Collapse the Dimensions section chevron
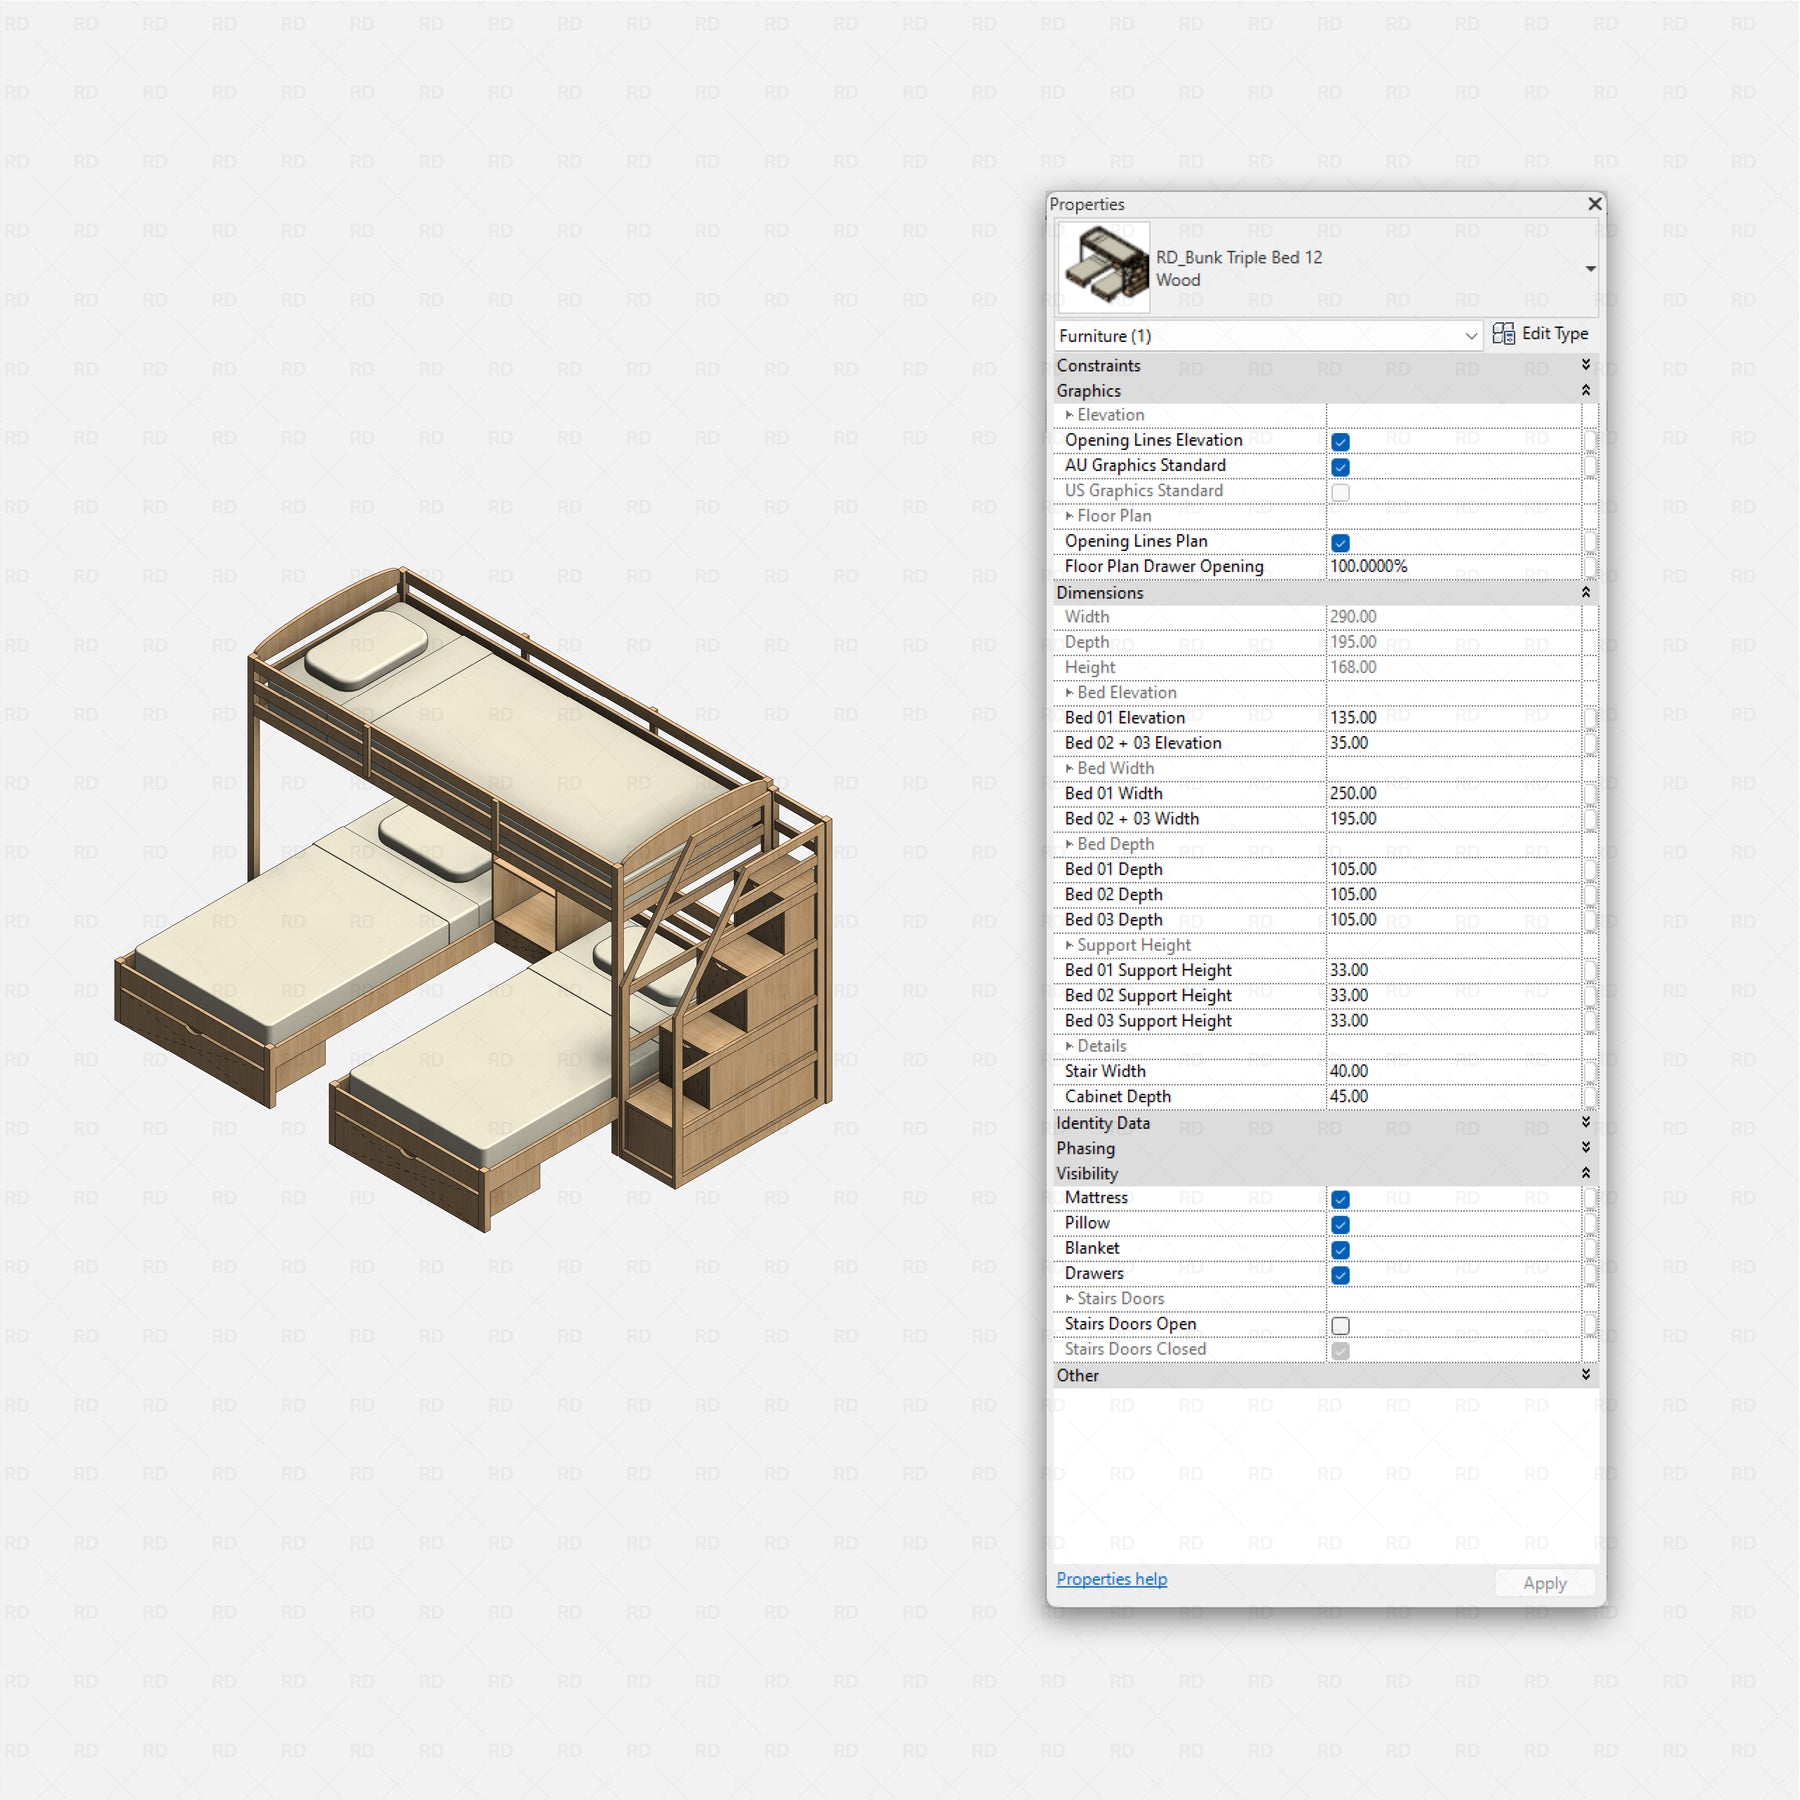 point(1586,592)
